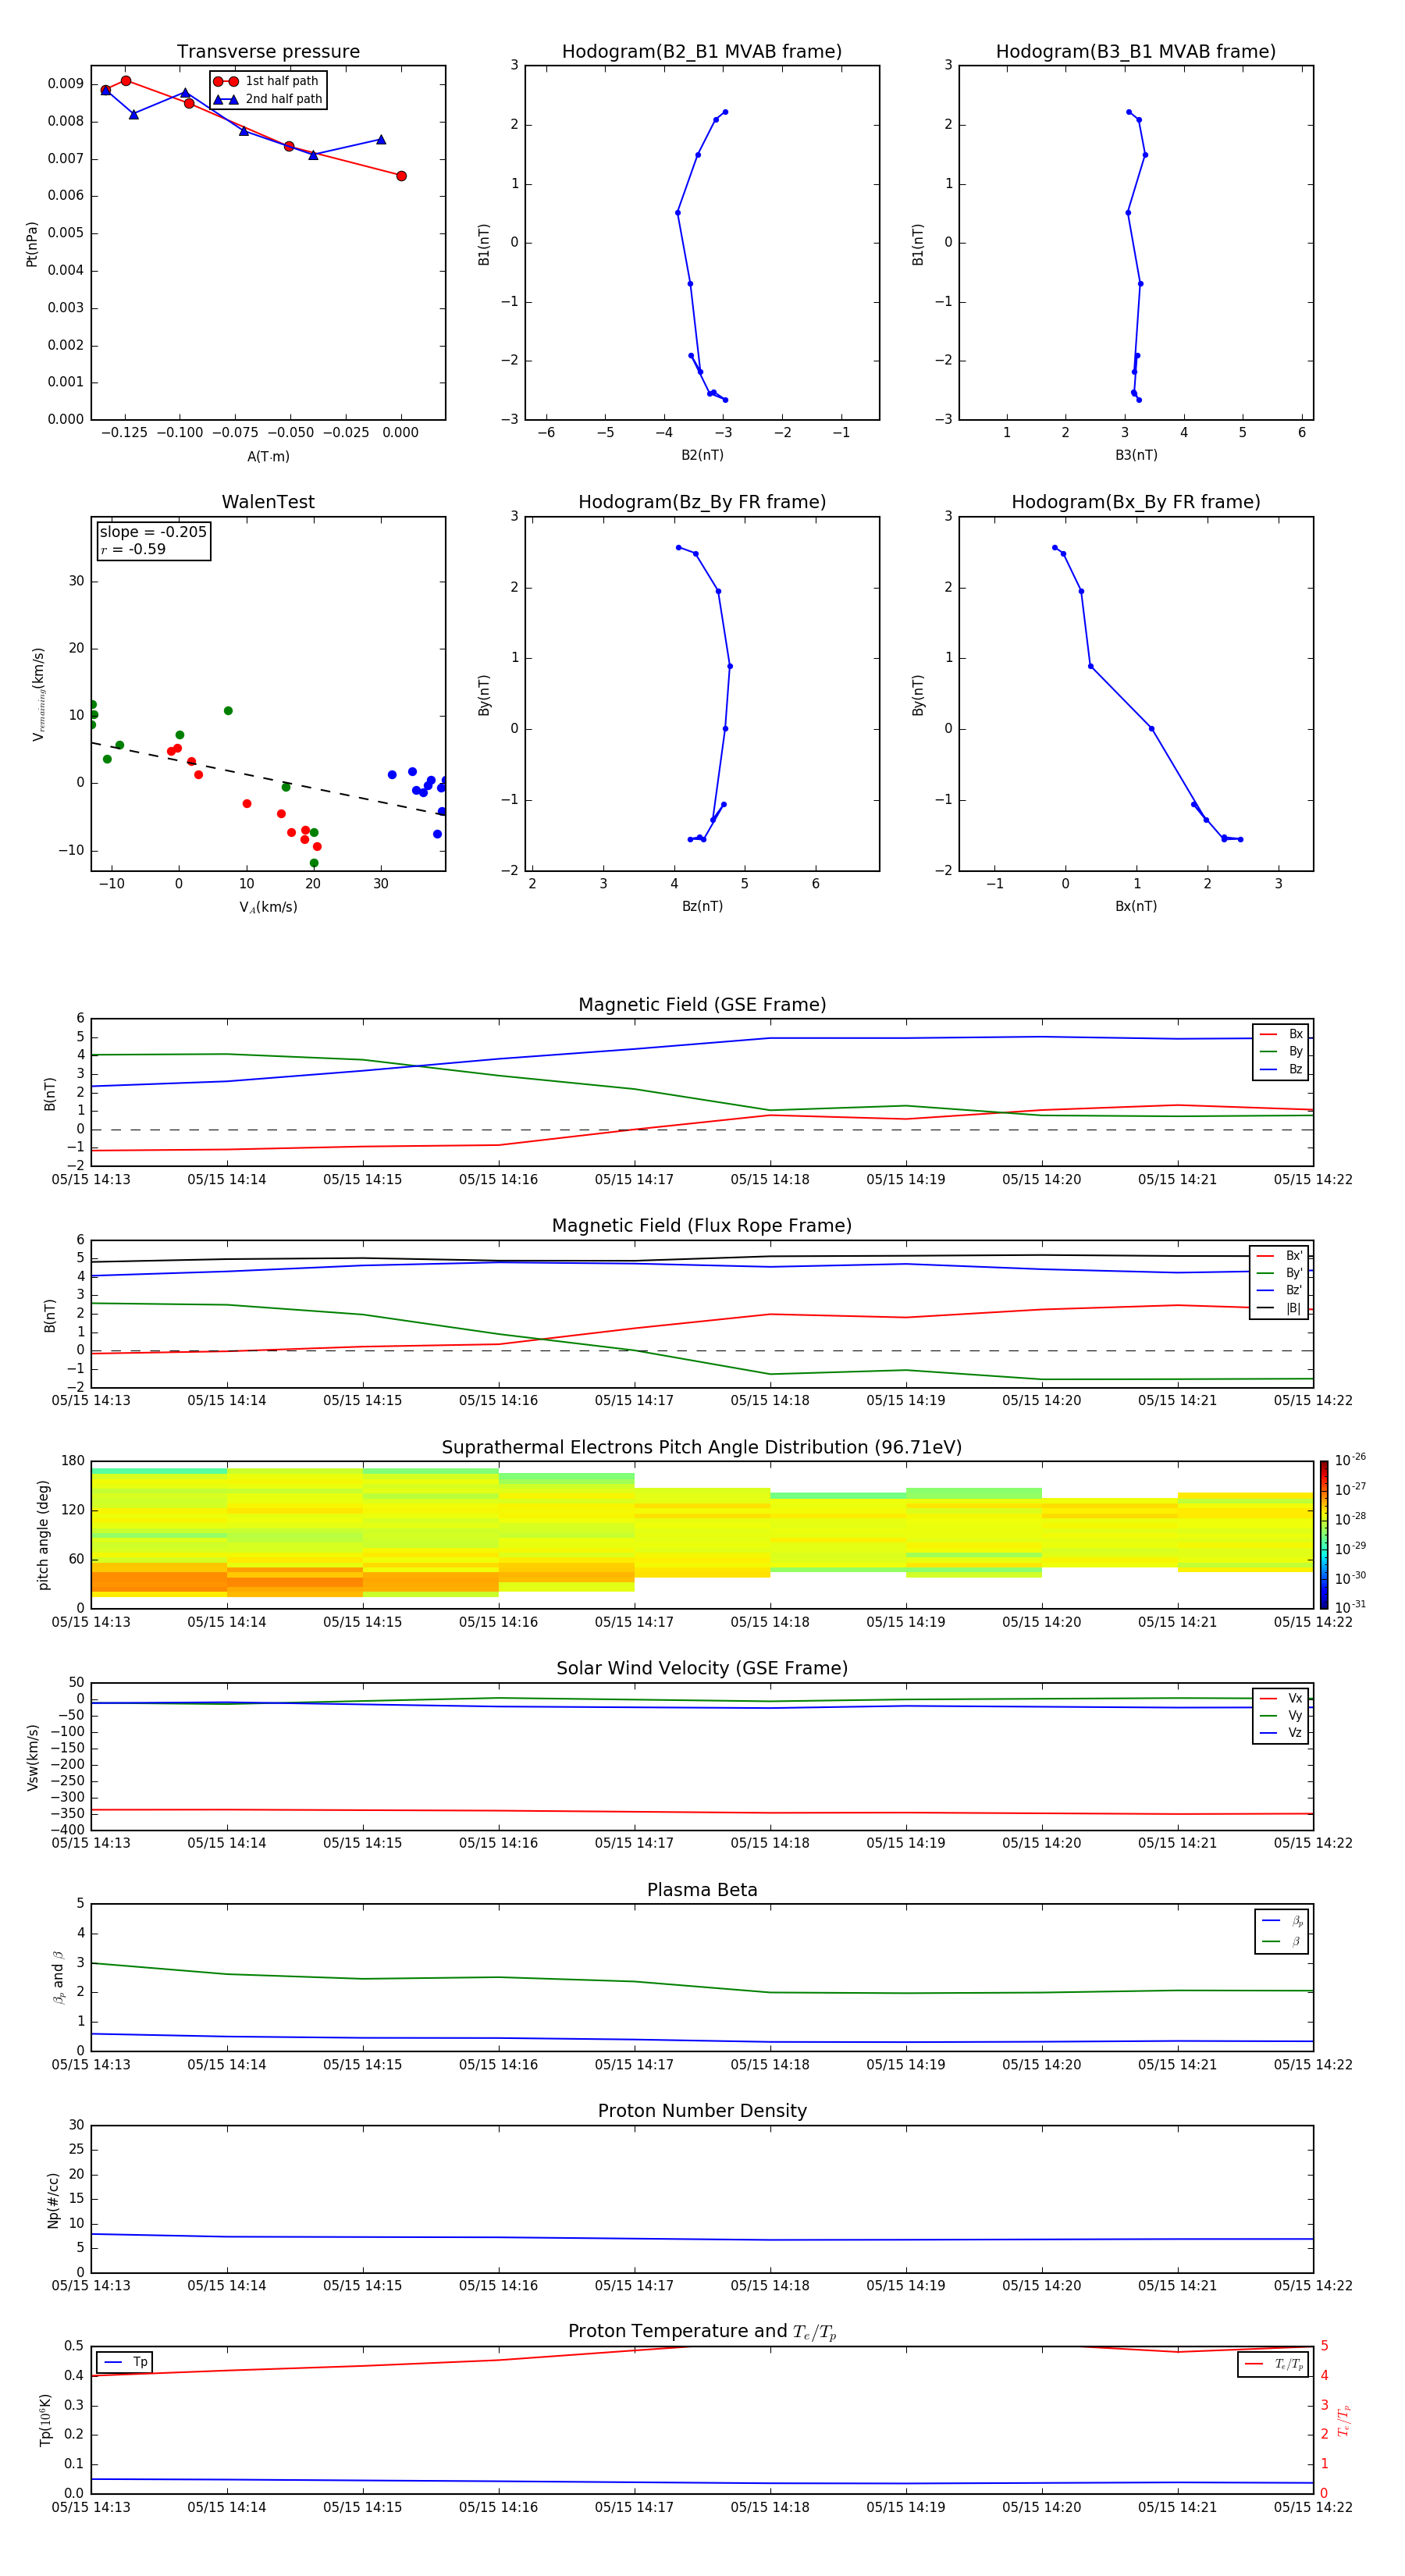1405x2576 pixels.
Task: Click the 'Hodogram(Bz_By FR frame)' title
Action: click(x=702, y=502)
